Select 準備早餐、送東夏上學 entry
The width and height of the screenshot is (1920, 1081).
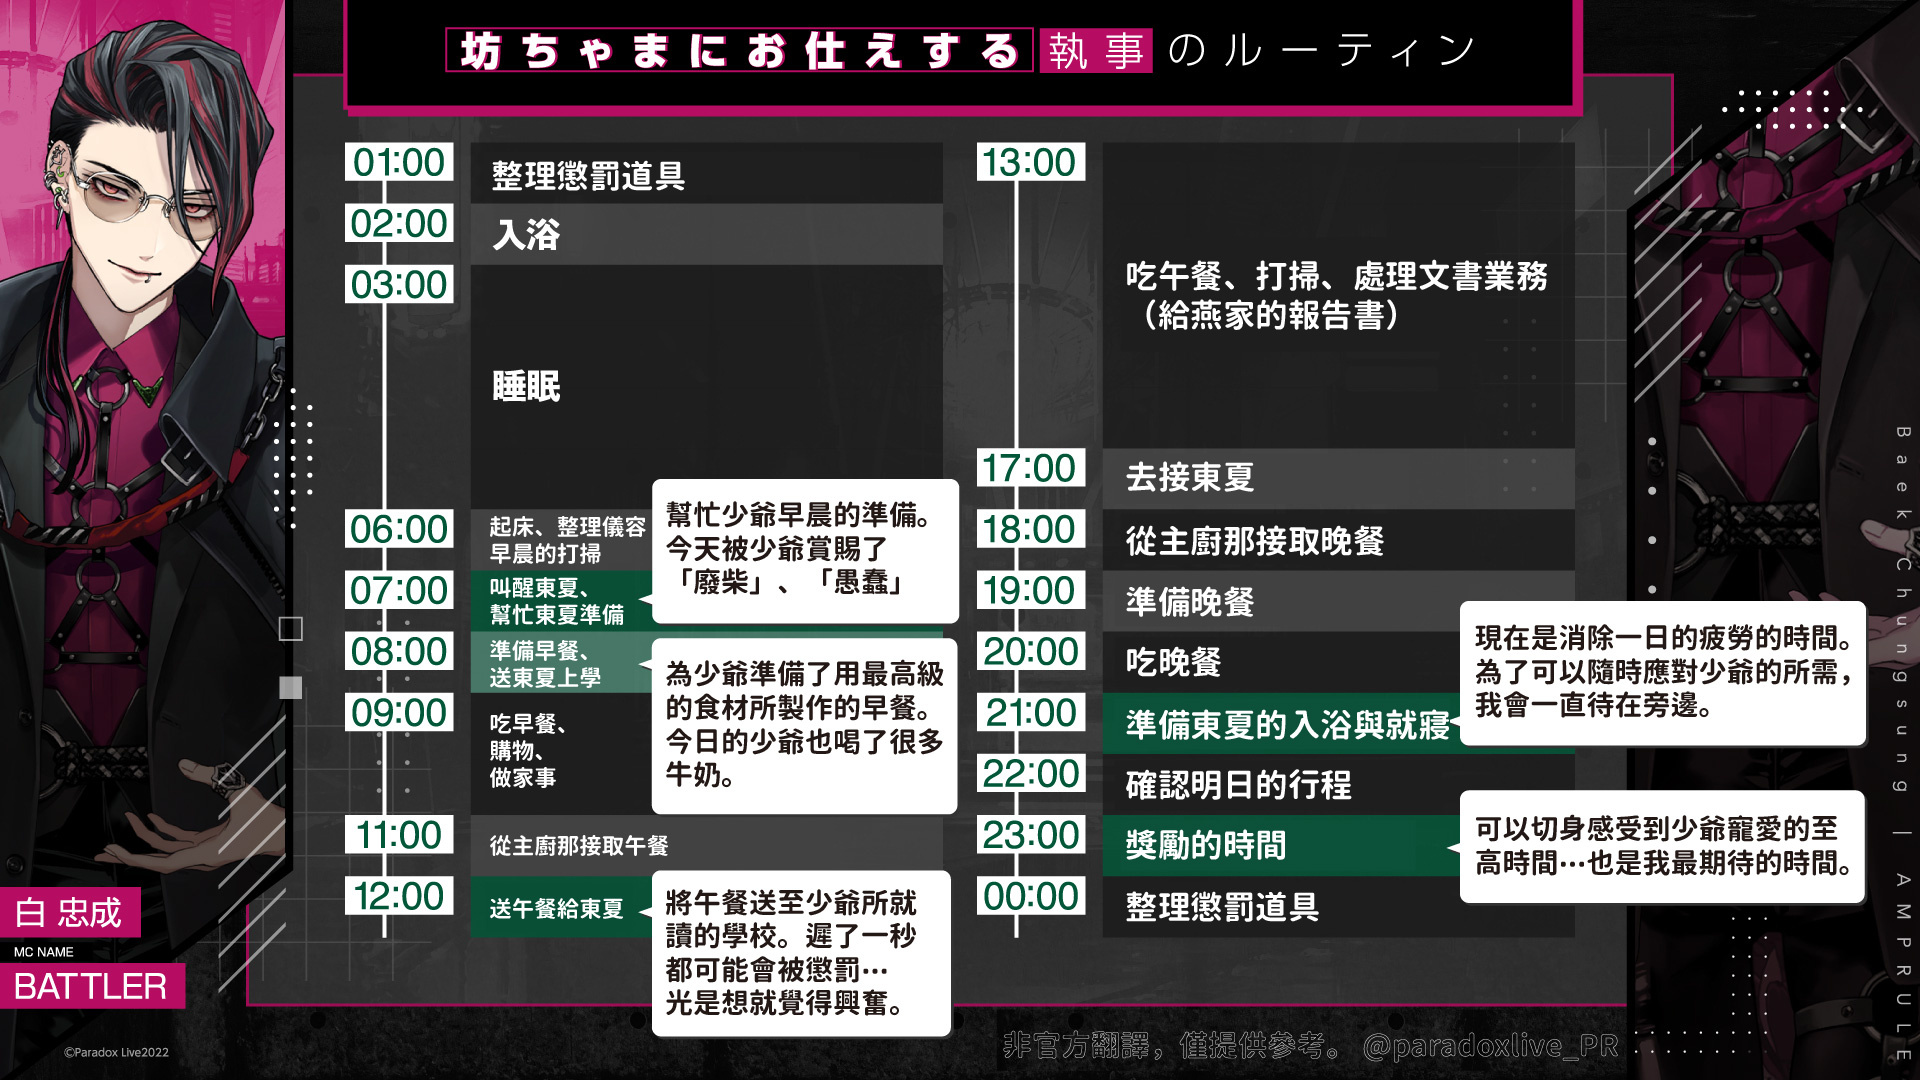[562, 662]
